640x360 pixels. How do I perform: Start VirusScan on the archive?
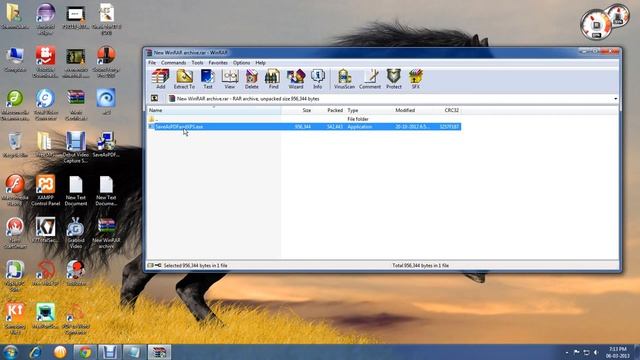click(x=344, y=79)
